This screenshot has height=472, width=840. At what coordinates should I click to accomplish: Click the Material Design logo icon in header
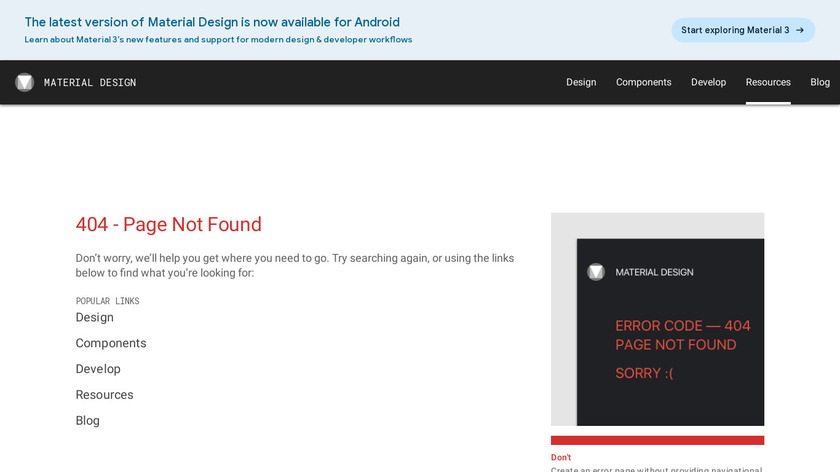pyautogui.click(x=24, y=83)
